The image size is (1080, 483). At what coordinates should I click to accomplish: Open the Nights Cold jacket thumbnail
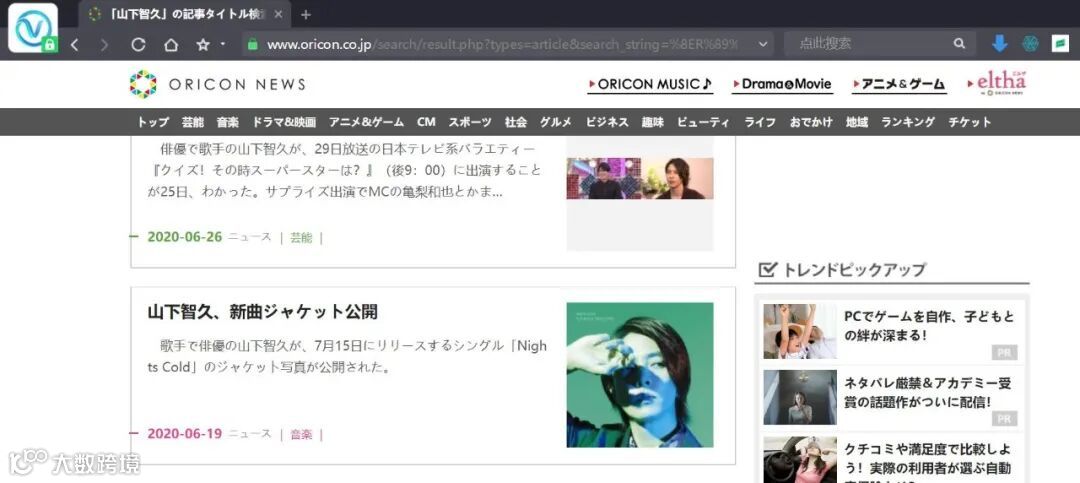640,375
